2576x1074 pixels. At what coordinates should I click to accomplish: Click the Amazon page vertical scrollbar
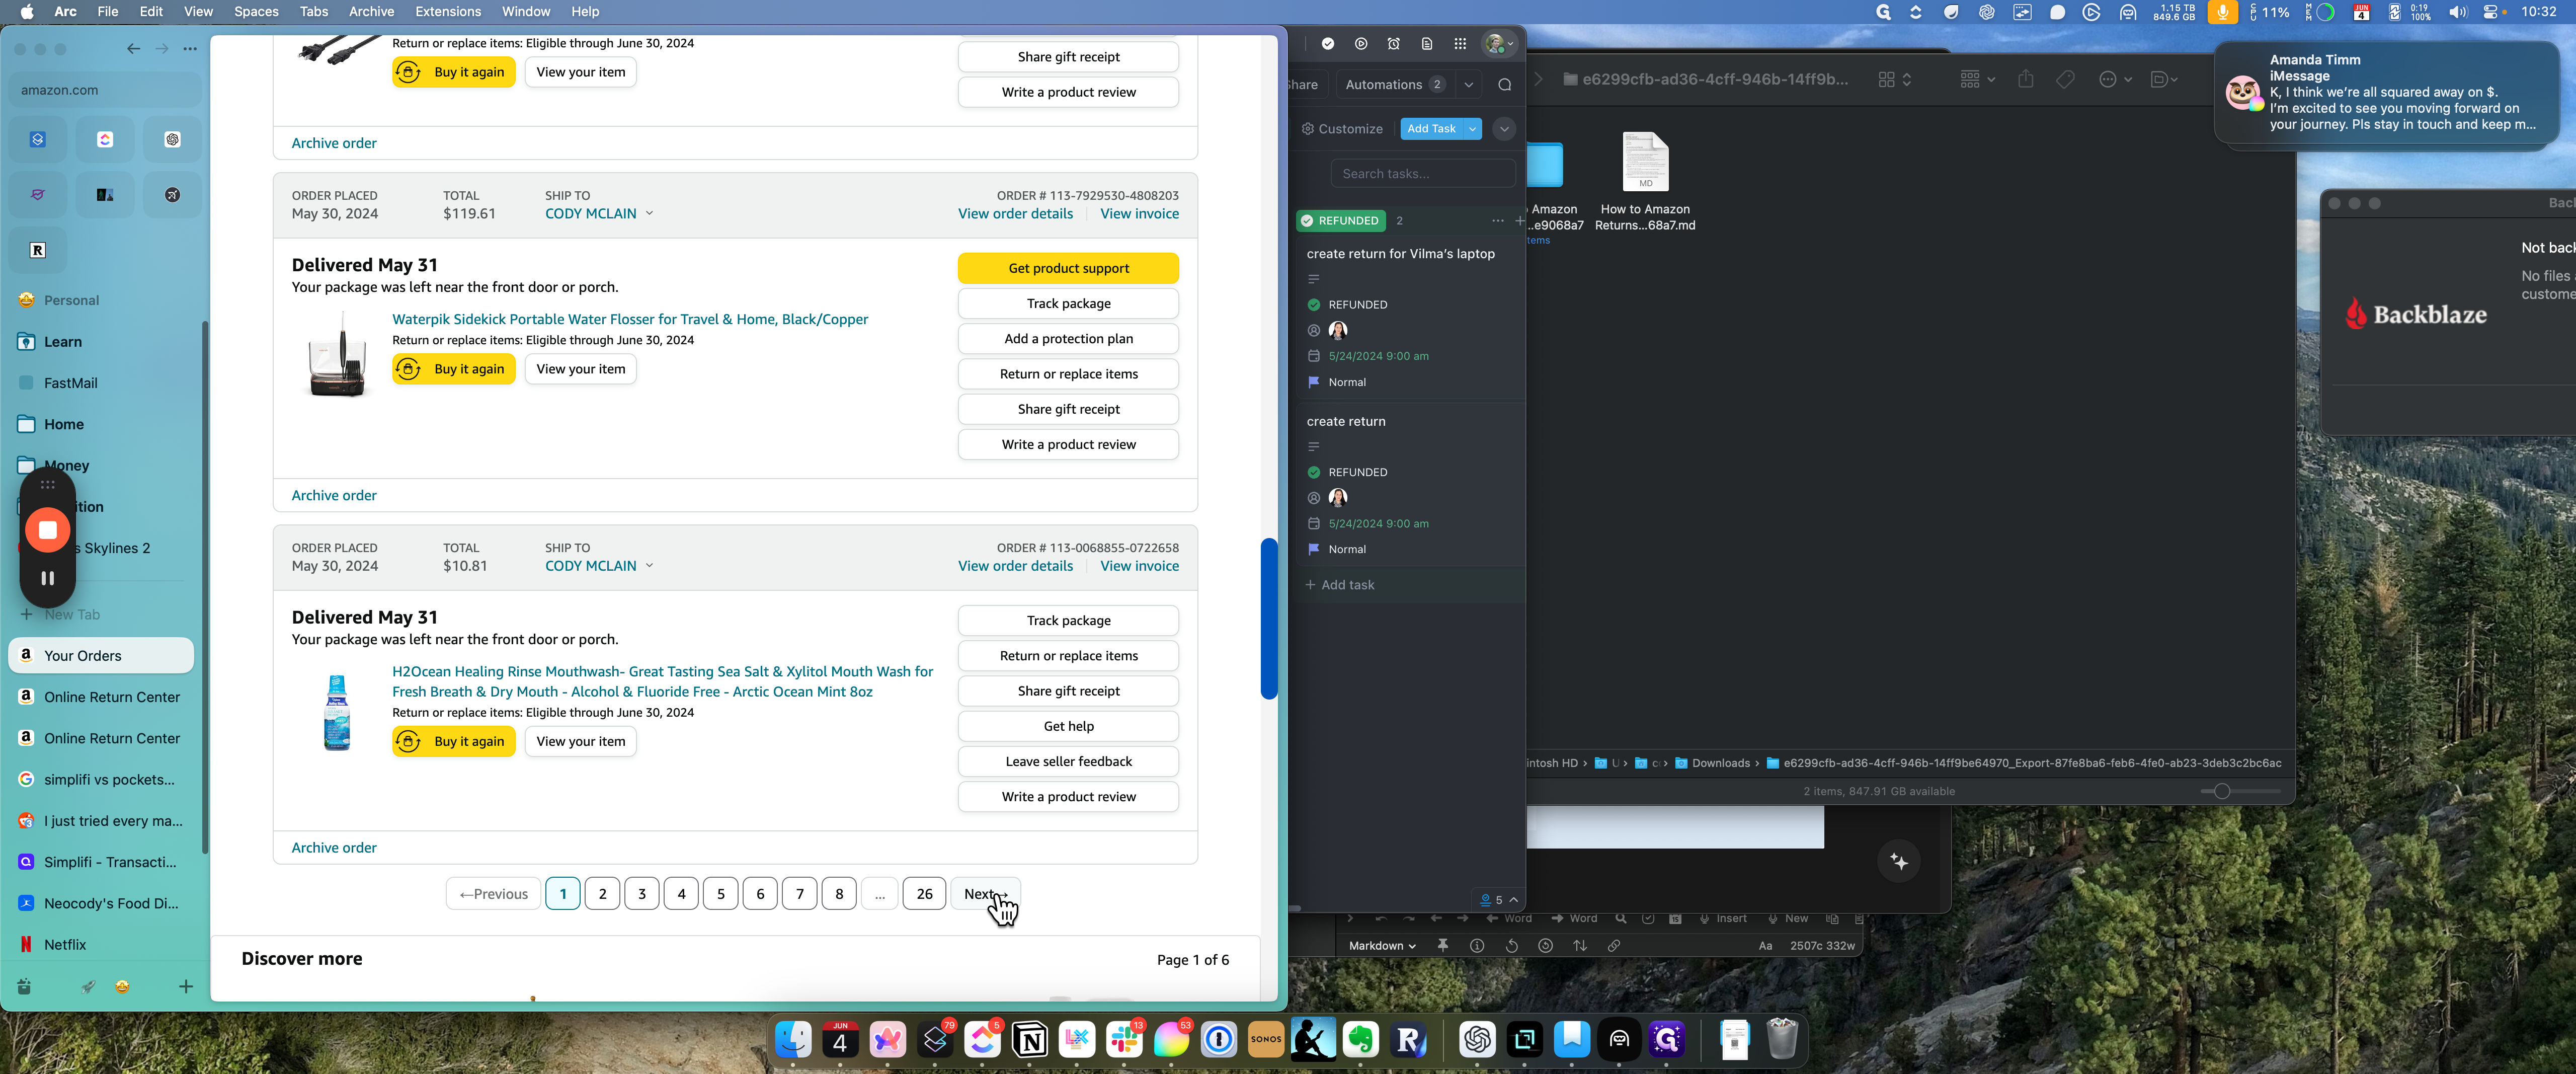(1269, 619)
